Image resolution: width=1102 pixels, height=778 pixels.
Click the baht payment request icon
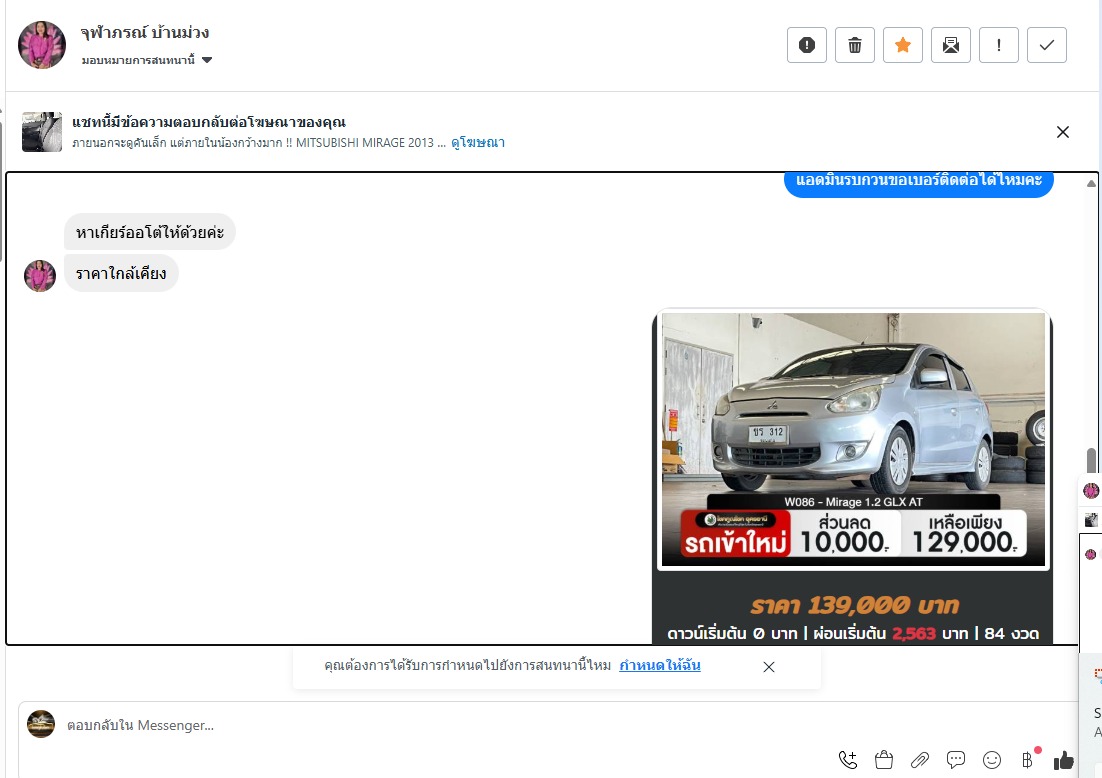tap(1028, 760)
